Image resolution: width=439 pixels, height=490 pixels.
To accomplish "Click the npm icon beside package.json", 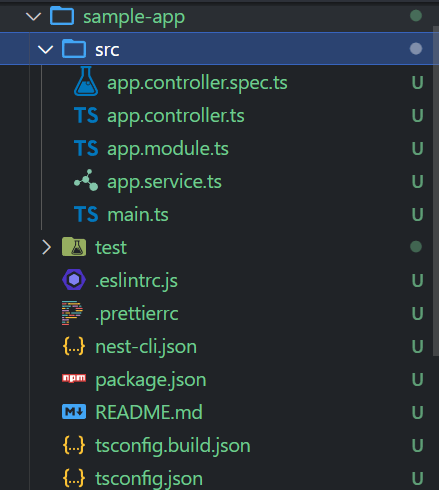I will tap(74, 378).
